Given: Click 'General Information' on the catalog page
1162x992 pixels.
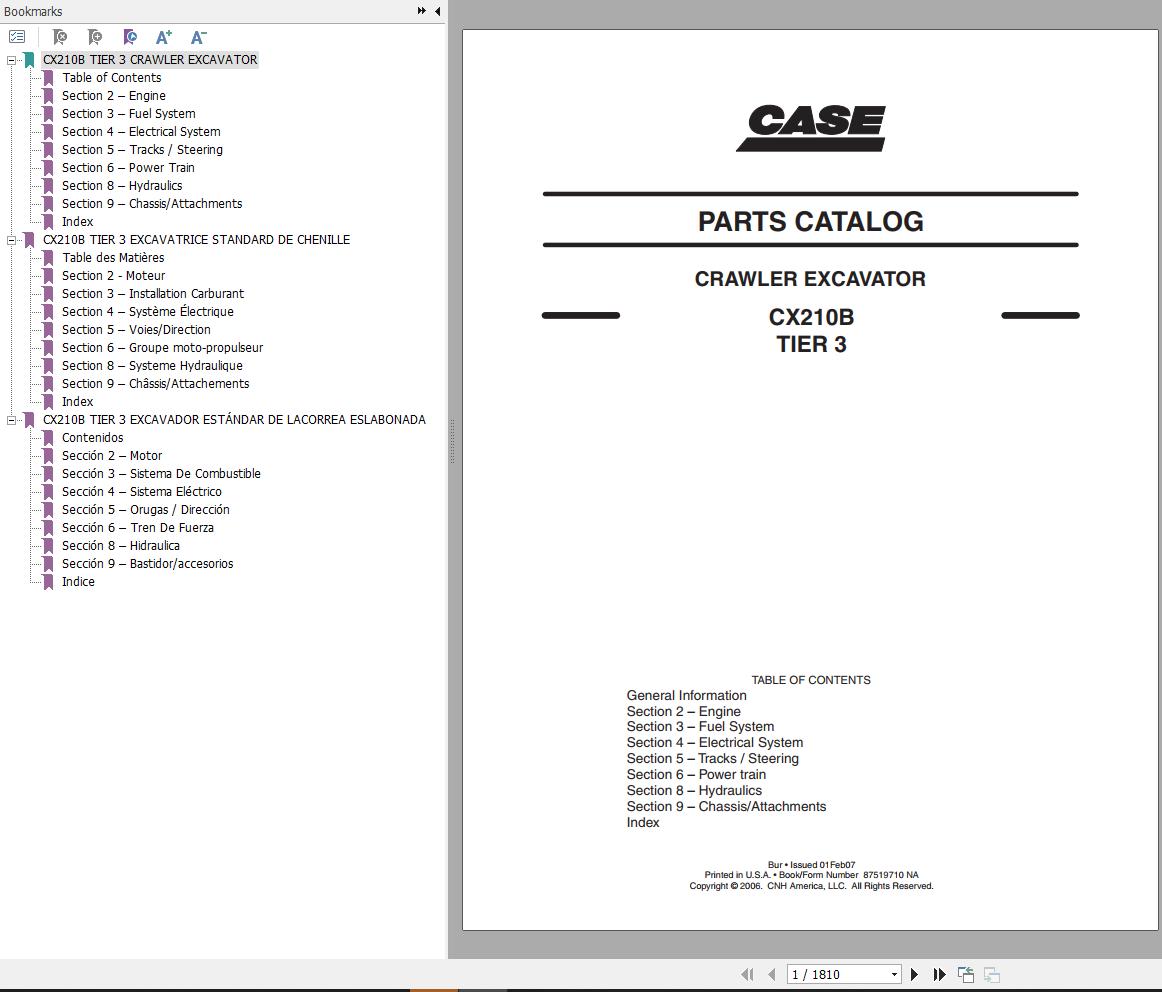Looking at the screenshot, I should [686, 696].
